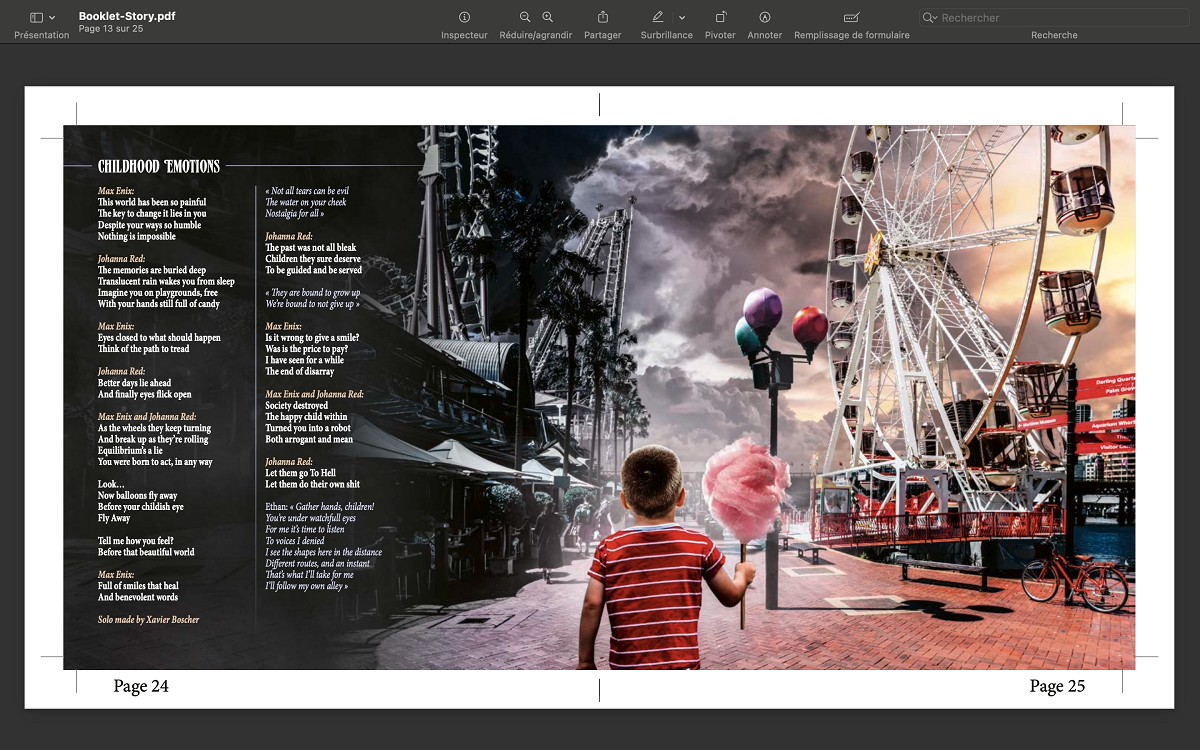Open the Présentation view options chevron

[52, 18]
